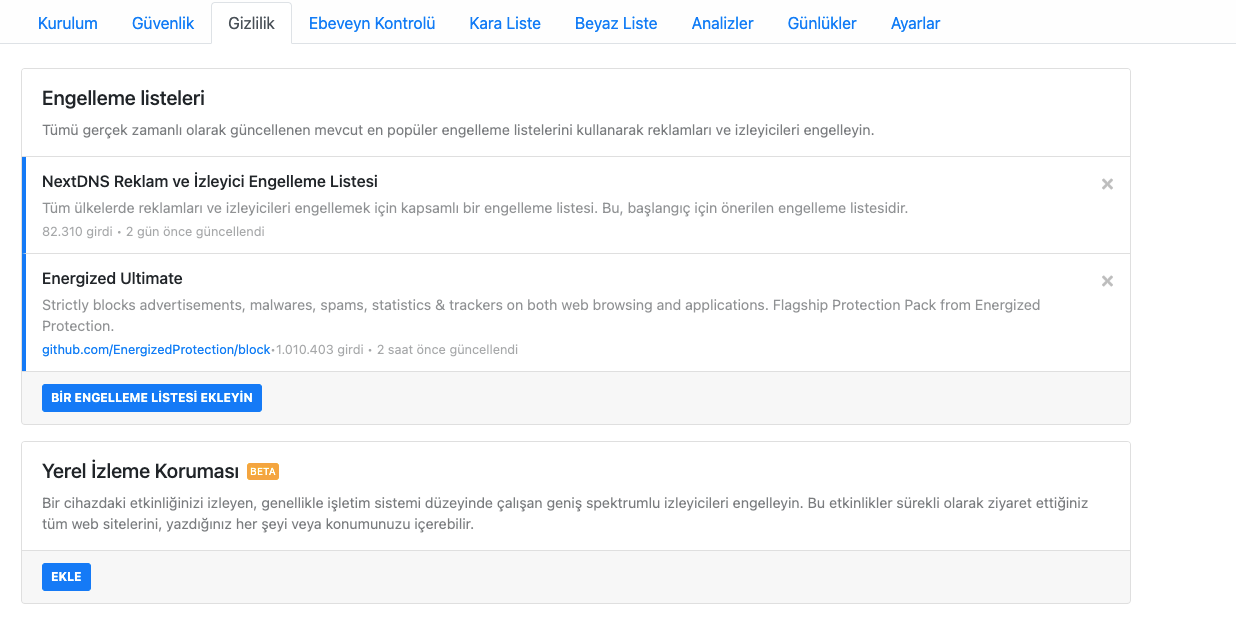Click the 82.310 girdi update info text
The height and width of the screenshot is (618, 1236).
153,231
